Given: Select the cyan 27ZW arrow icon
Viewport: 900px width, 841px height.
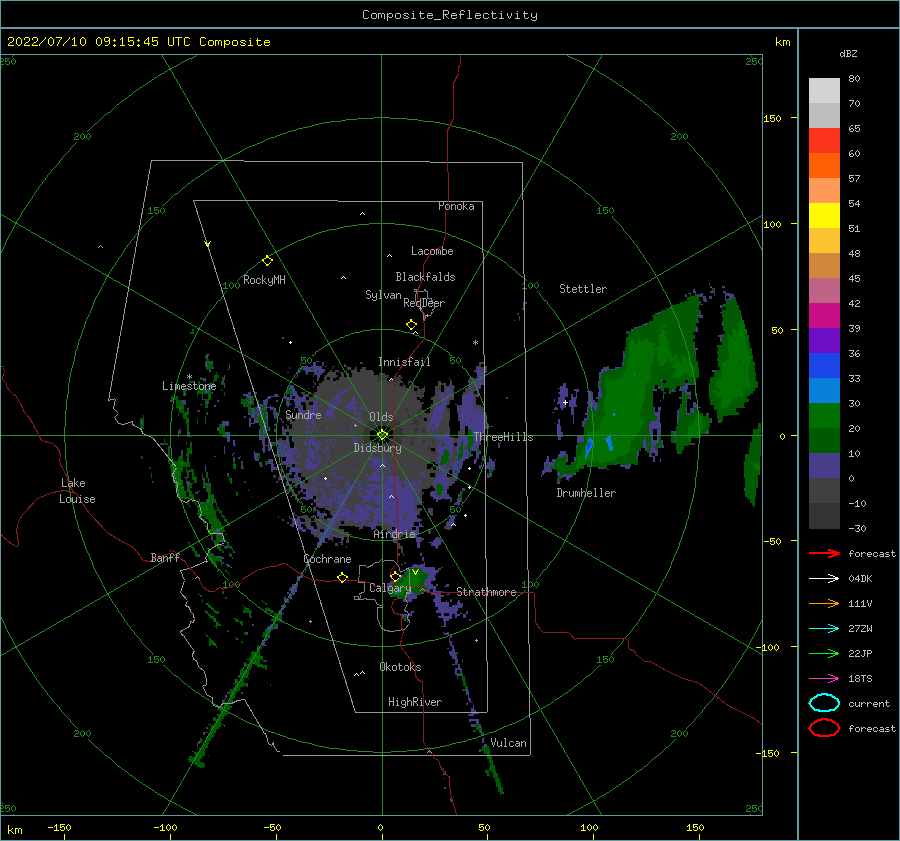Looking at the screenshot, I should [824, 629].
